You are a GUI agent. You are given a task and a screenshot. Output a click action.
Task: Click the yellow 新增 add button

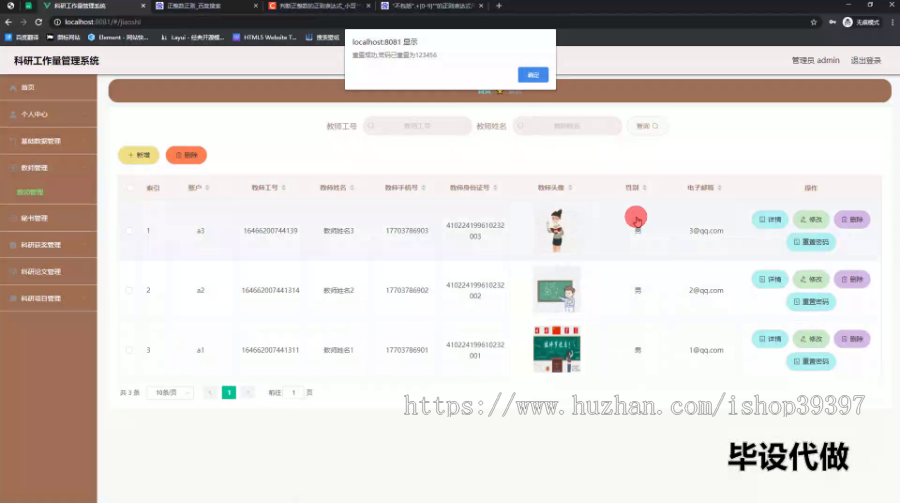(x=138, y=155)
